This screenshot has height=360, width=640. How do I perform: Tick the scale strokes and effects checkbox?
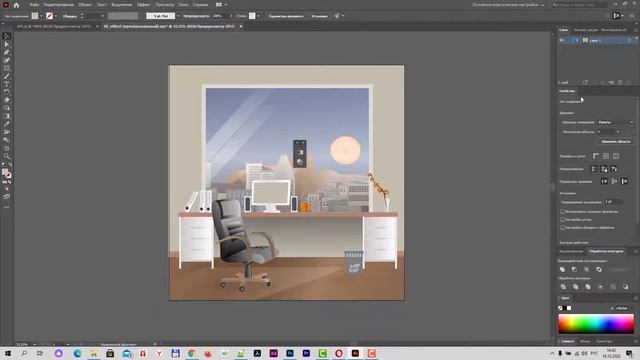[x=562, y=227]
